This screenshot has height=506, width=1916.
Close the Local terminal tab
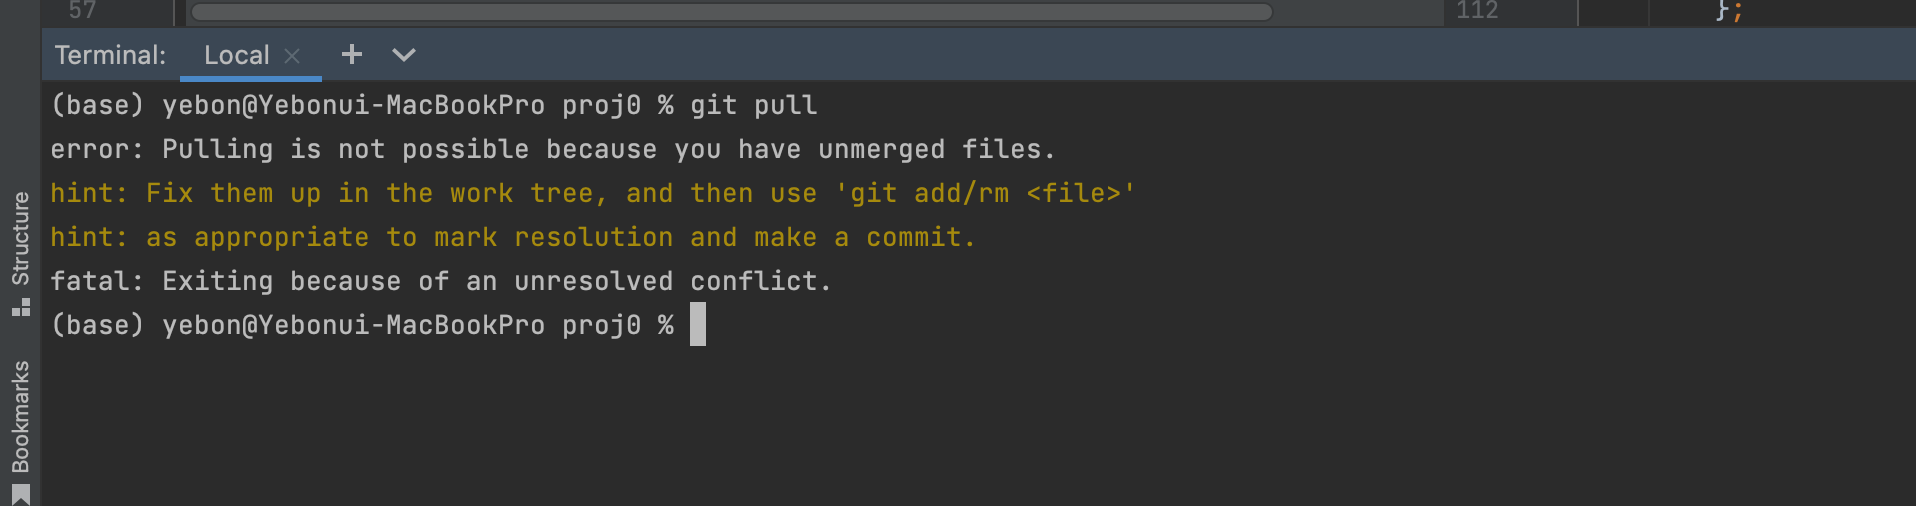(292, 56)
